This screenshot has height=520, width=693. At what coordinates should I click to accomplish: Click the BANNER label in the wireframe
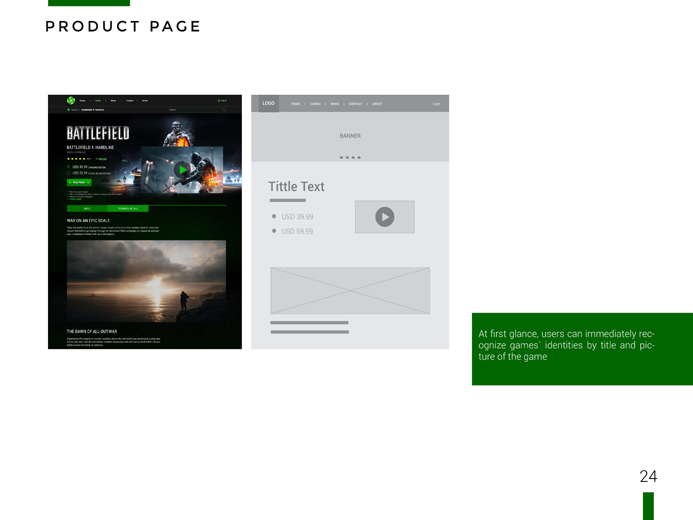click(350, 136)
